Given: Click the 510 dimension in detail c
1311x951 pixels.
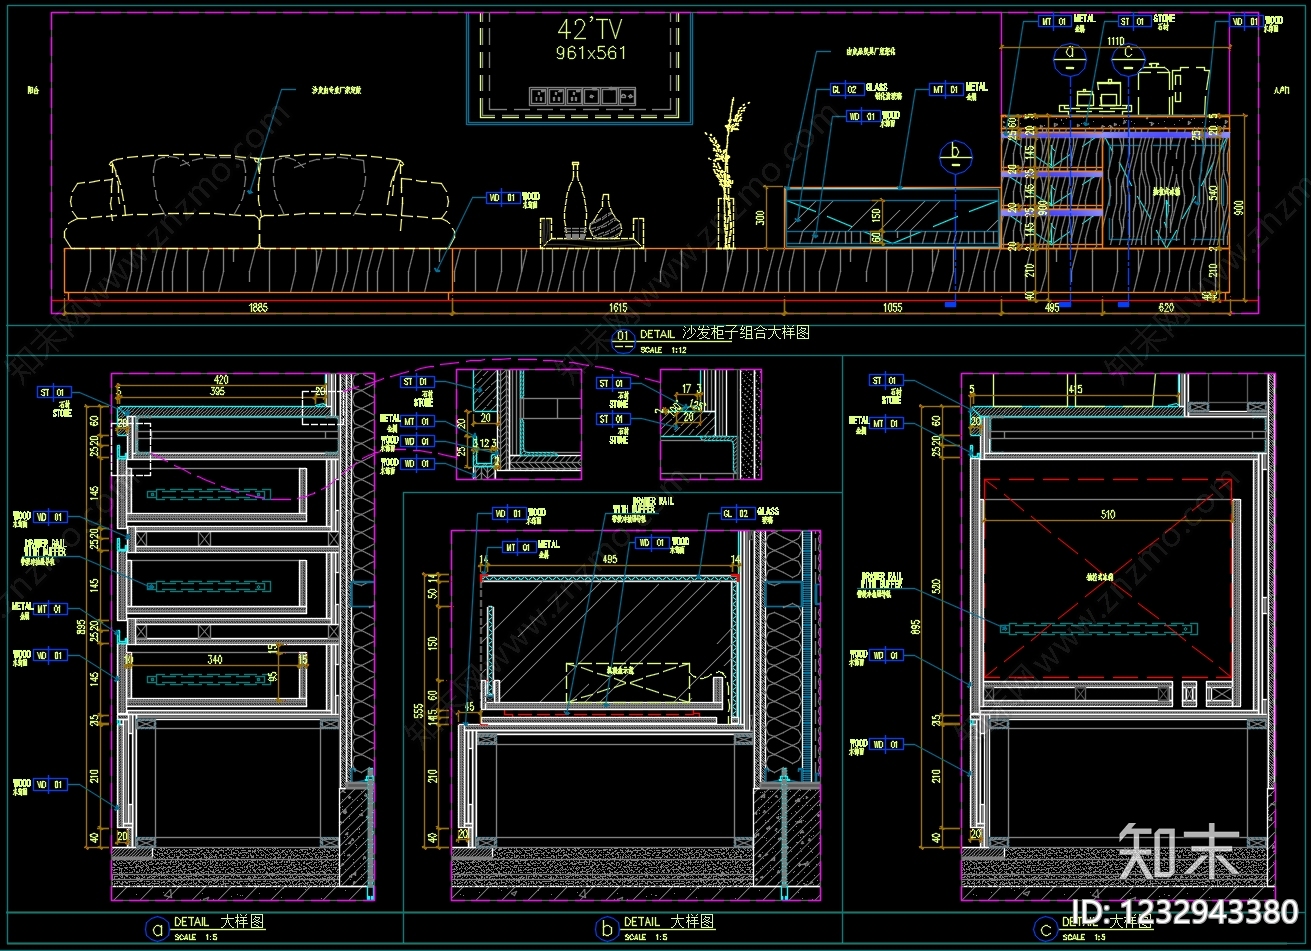Looking at the screenshot, I should pos(1108,515).
